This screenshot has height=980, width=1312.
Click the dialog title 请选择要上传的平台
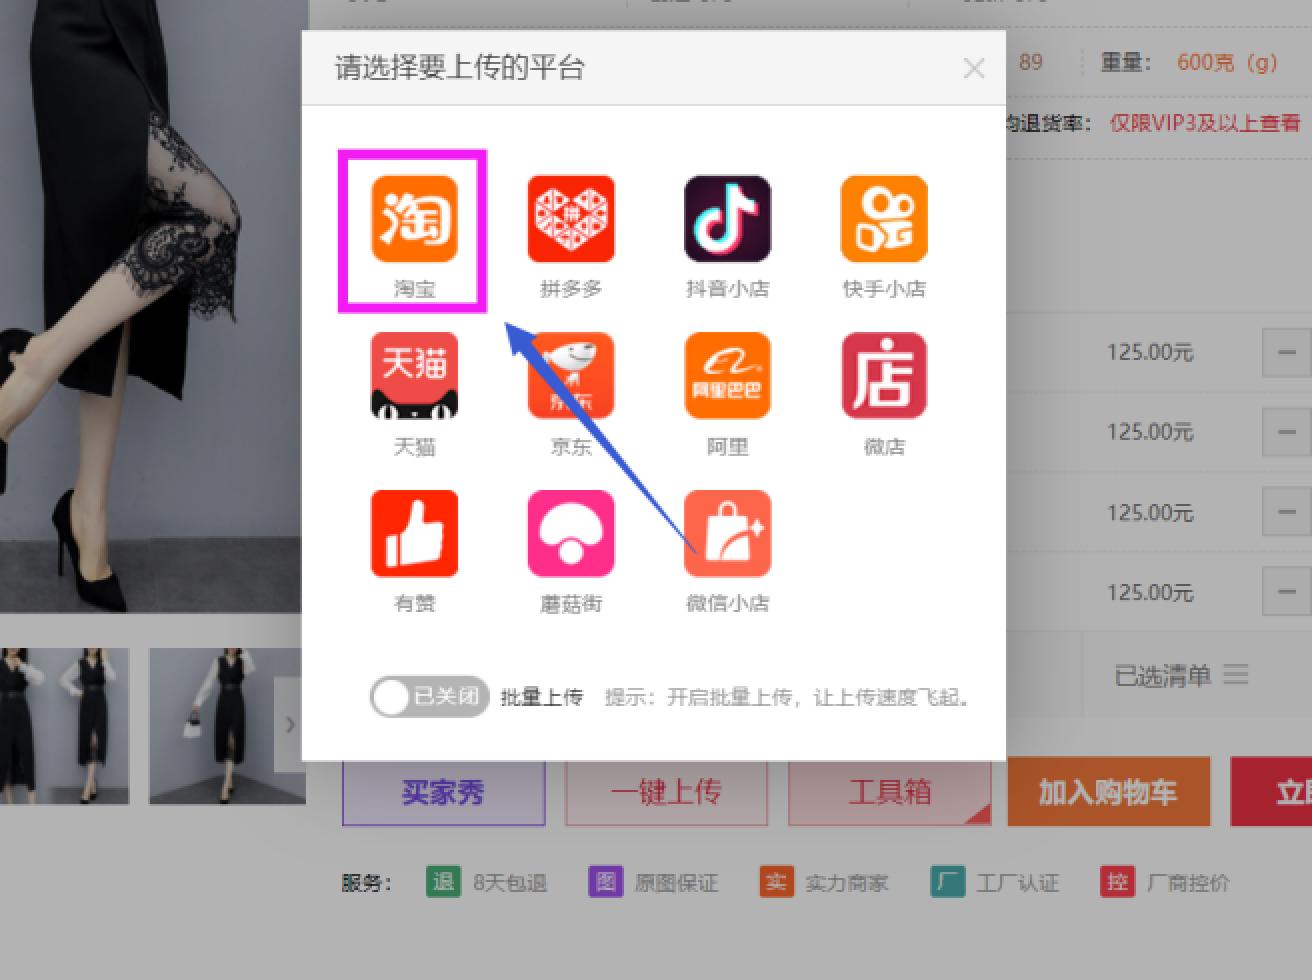point(460,68)
